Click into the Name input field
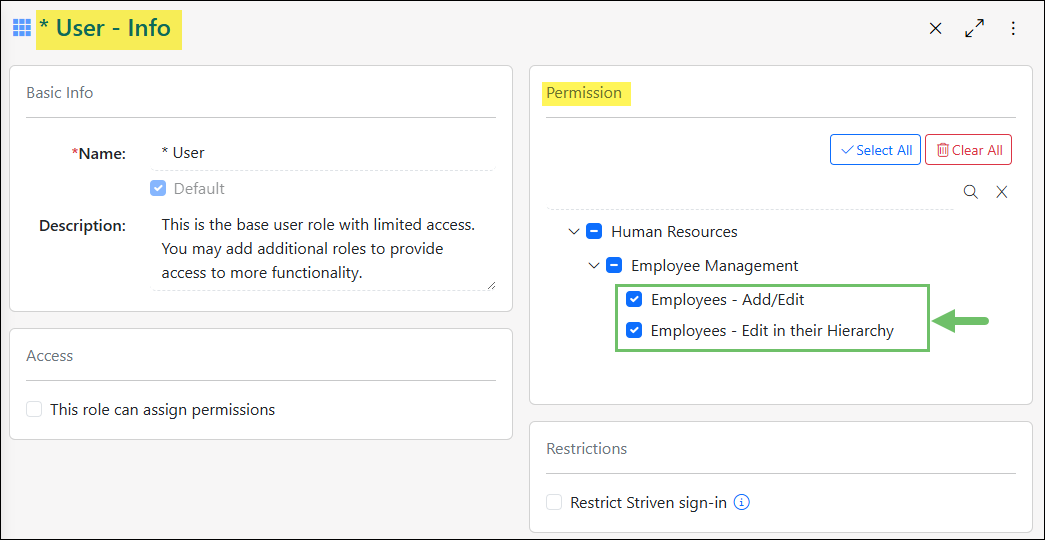This screenshot has height=540, width=1045. 323,153
